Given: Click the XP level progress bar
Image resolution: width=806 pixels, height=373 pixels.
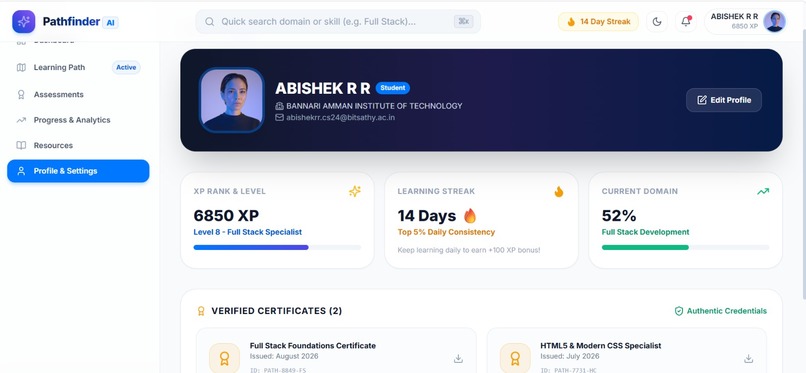Looking at the screenshot, I should click(x=277, y=247).
